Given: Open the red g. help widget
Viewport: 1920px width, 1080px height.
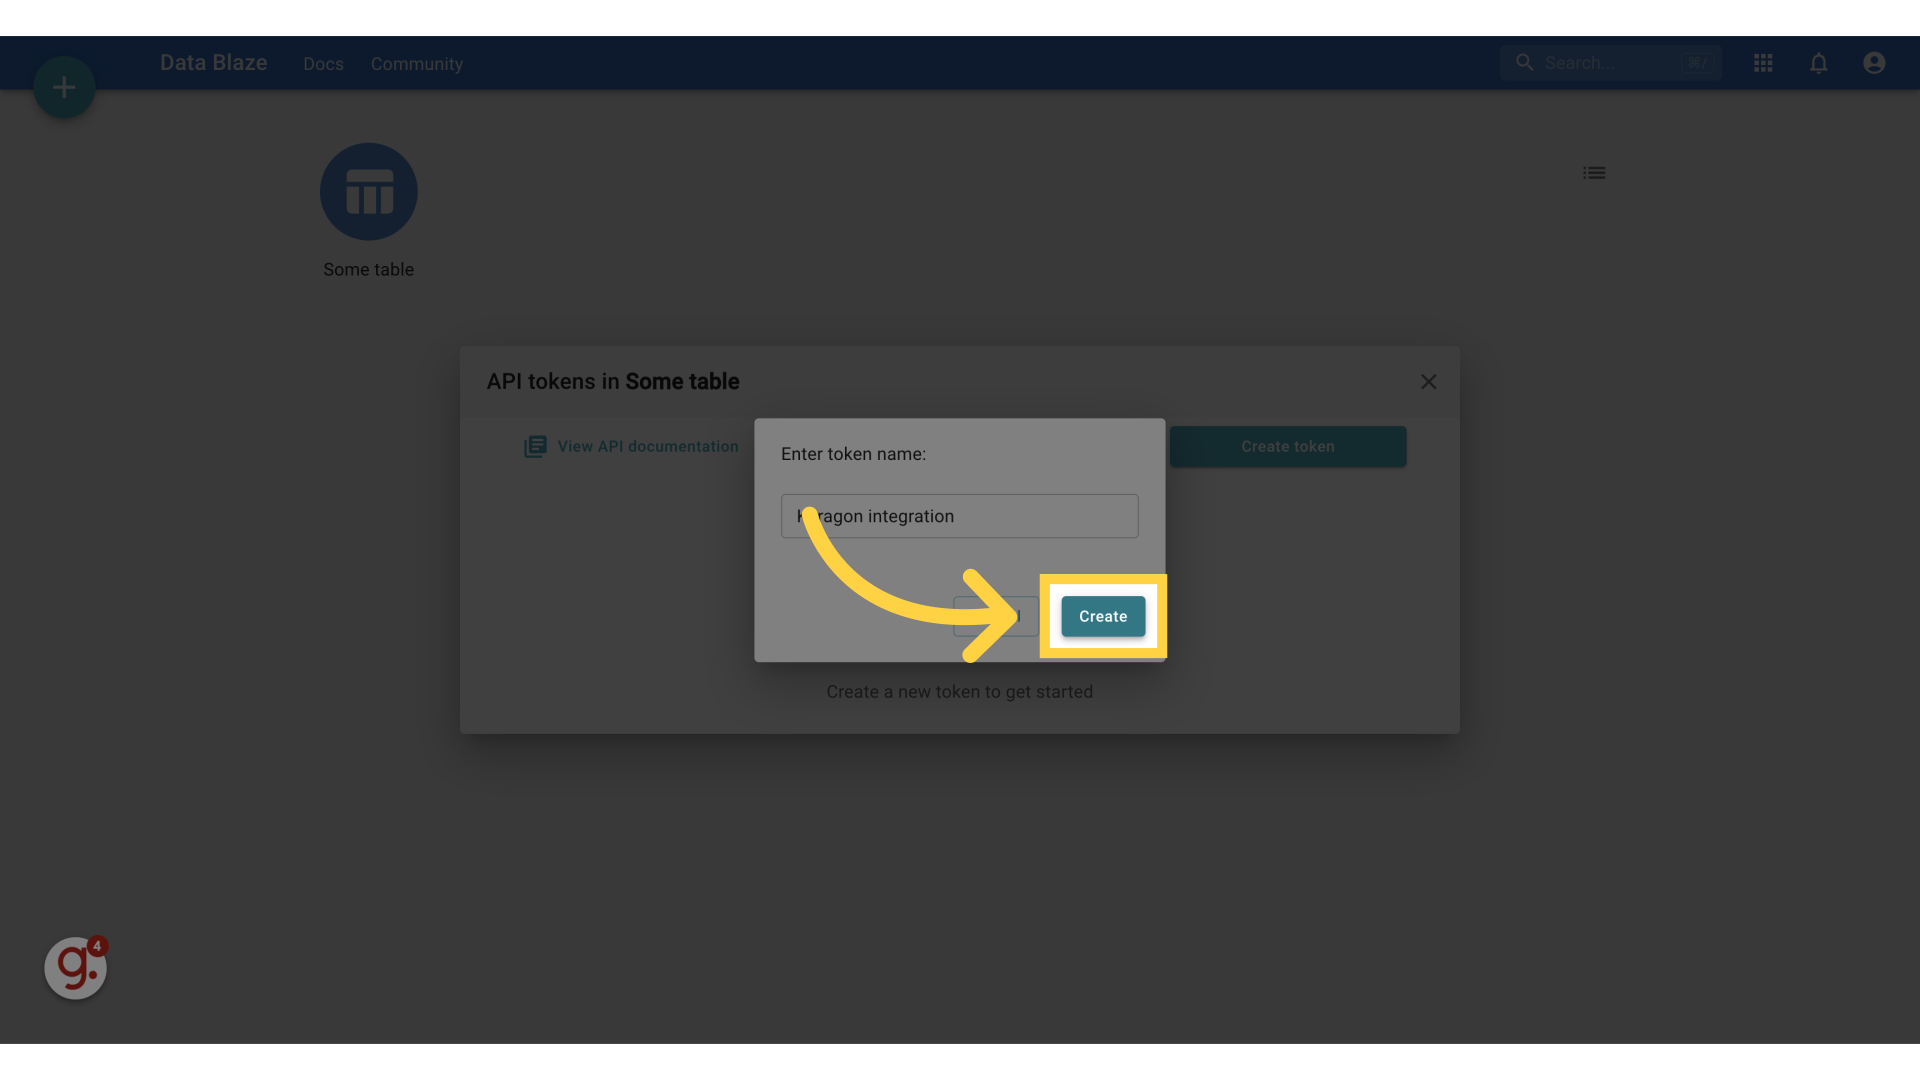Looking at the screenshot, I should [76, 967].
